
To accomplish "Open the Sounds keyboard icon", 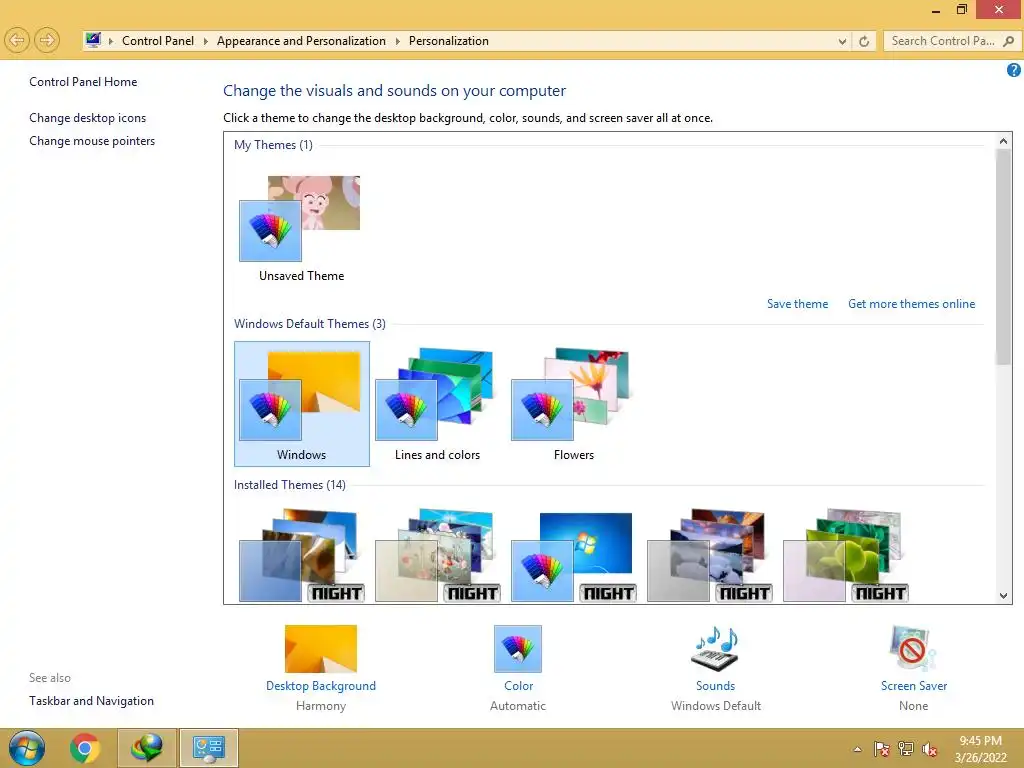I will pyautogui.click(x=716, y=648).
